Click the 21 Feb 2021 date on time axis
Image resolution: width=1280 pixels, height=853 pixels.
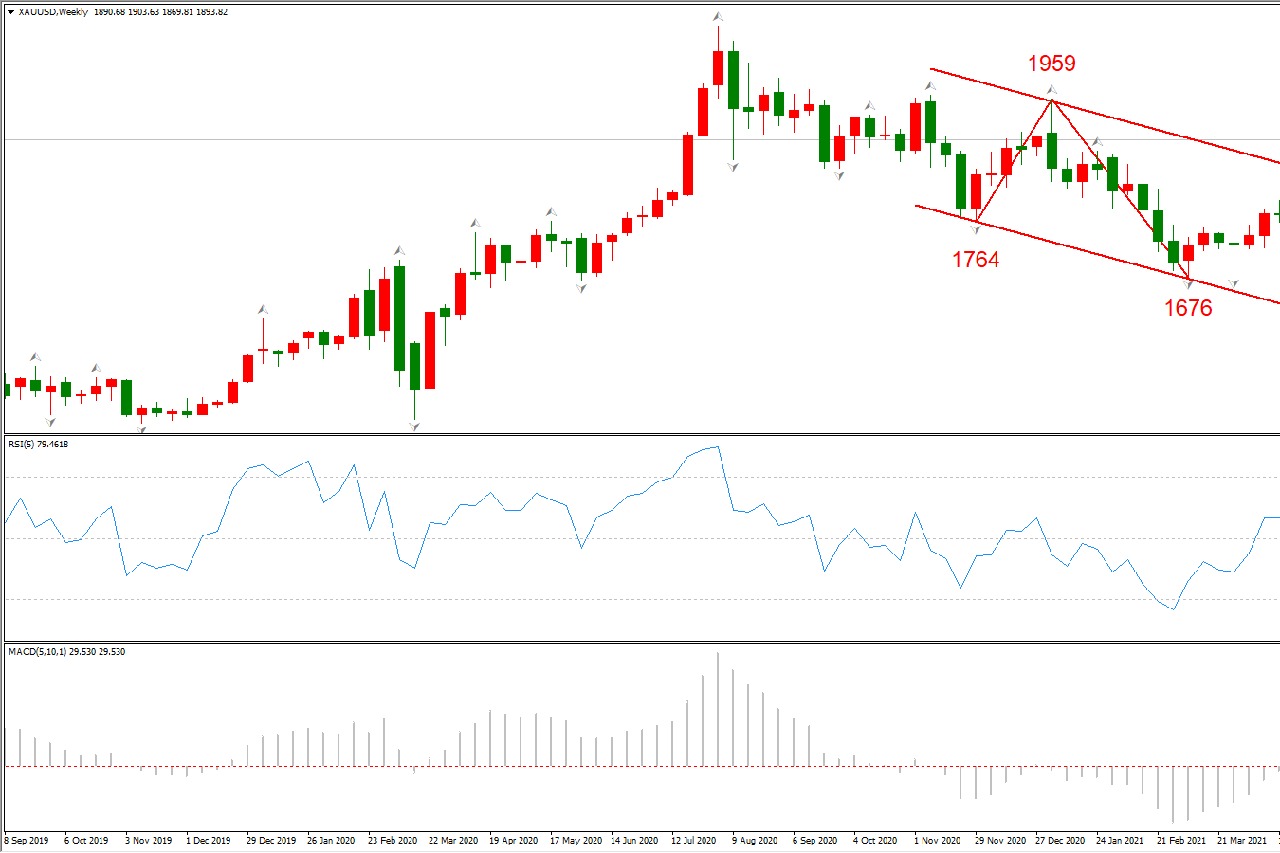click(1183, 841)
